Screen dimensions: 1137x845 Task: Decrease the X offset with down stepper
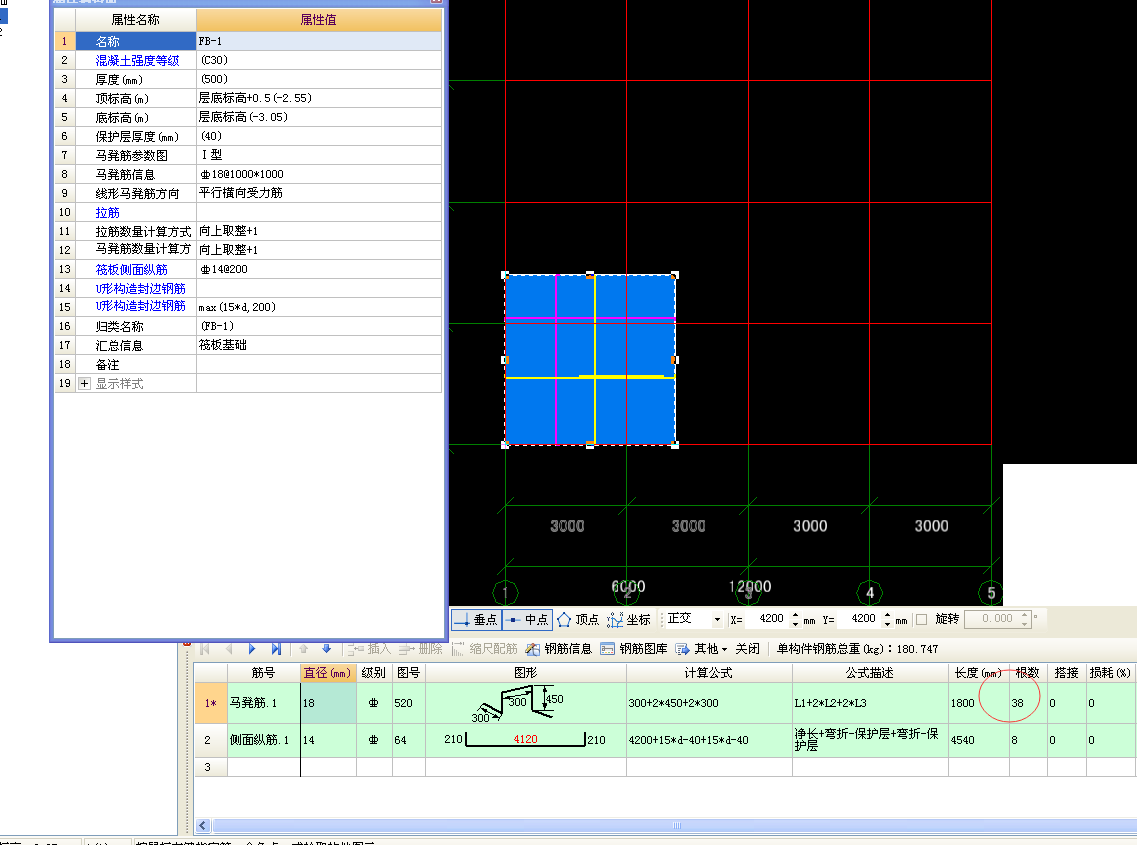point(795,623)
